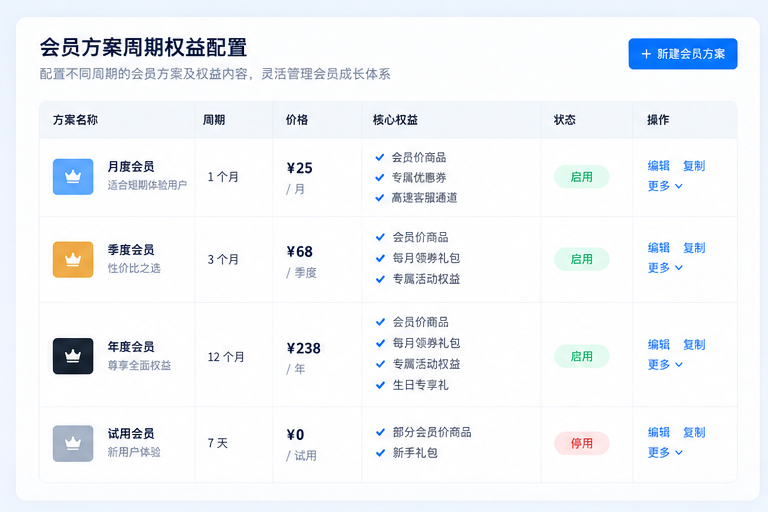The height and width of the screenshot is (512, 768).
Task: Select the 季度会员 plan name
Action: pyautogui.click(x=131, y=250)
